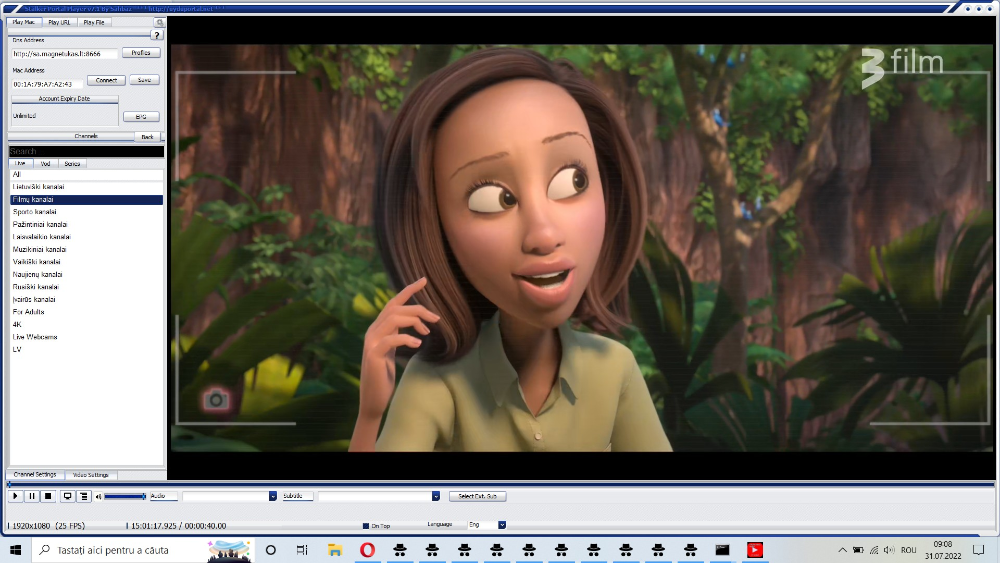Switch to the Play Mac tab
This screenshot has height=563, width=1000.
(24, 22)
